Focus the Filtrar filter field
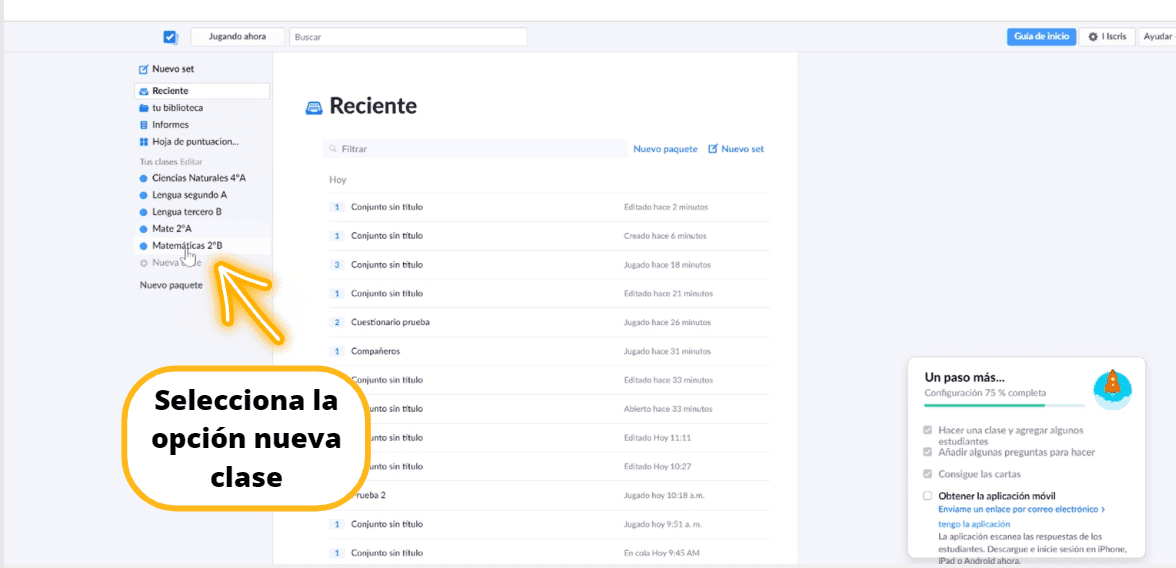This screenshot has height=568, width=1176. (x=475, y=149)
